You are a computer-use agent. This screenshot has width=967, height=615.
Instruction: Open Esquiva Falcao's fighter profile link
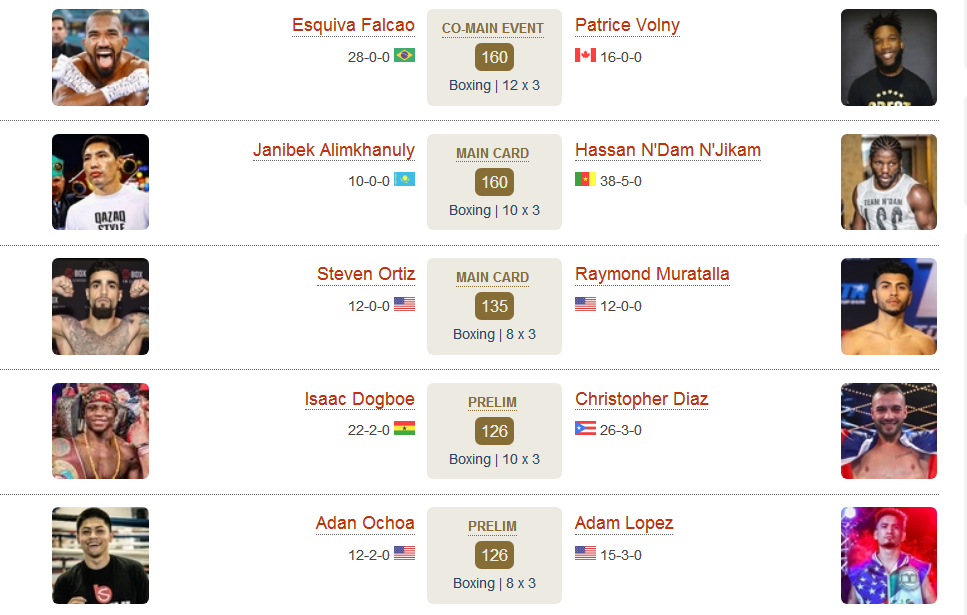click(353, 25)
